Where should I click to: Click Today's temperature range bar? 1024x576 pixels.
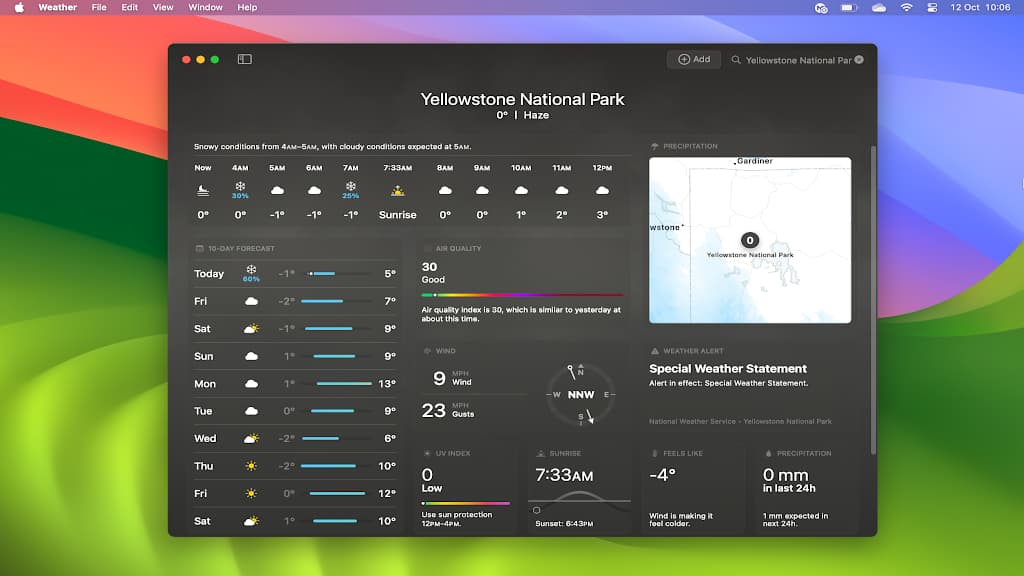340,271
